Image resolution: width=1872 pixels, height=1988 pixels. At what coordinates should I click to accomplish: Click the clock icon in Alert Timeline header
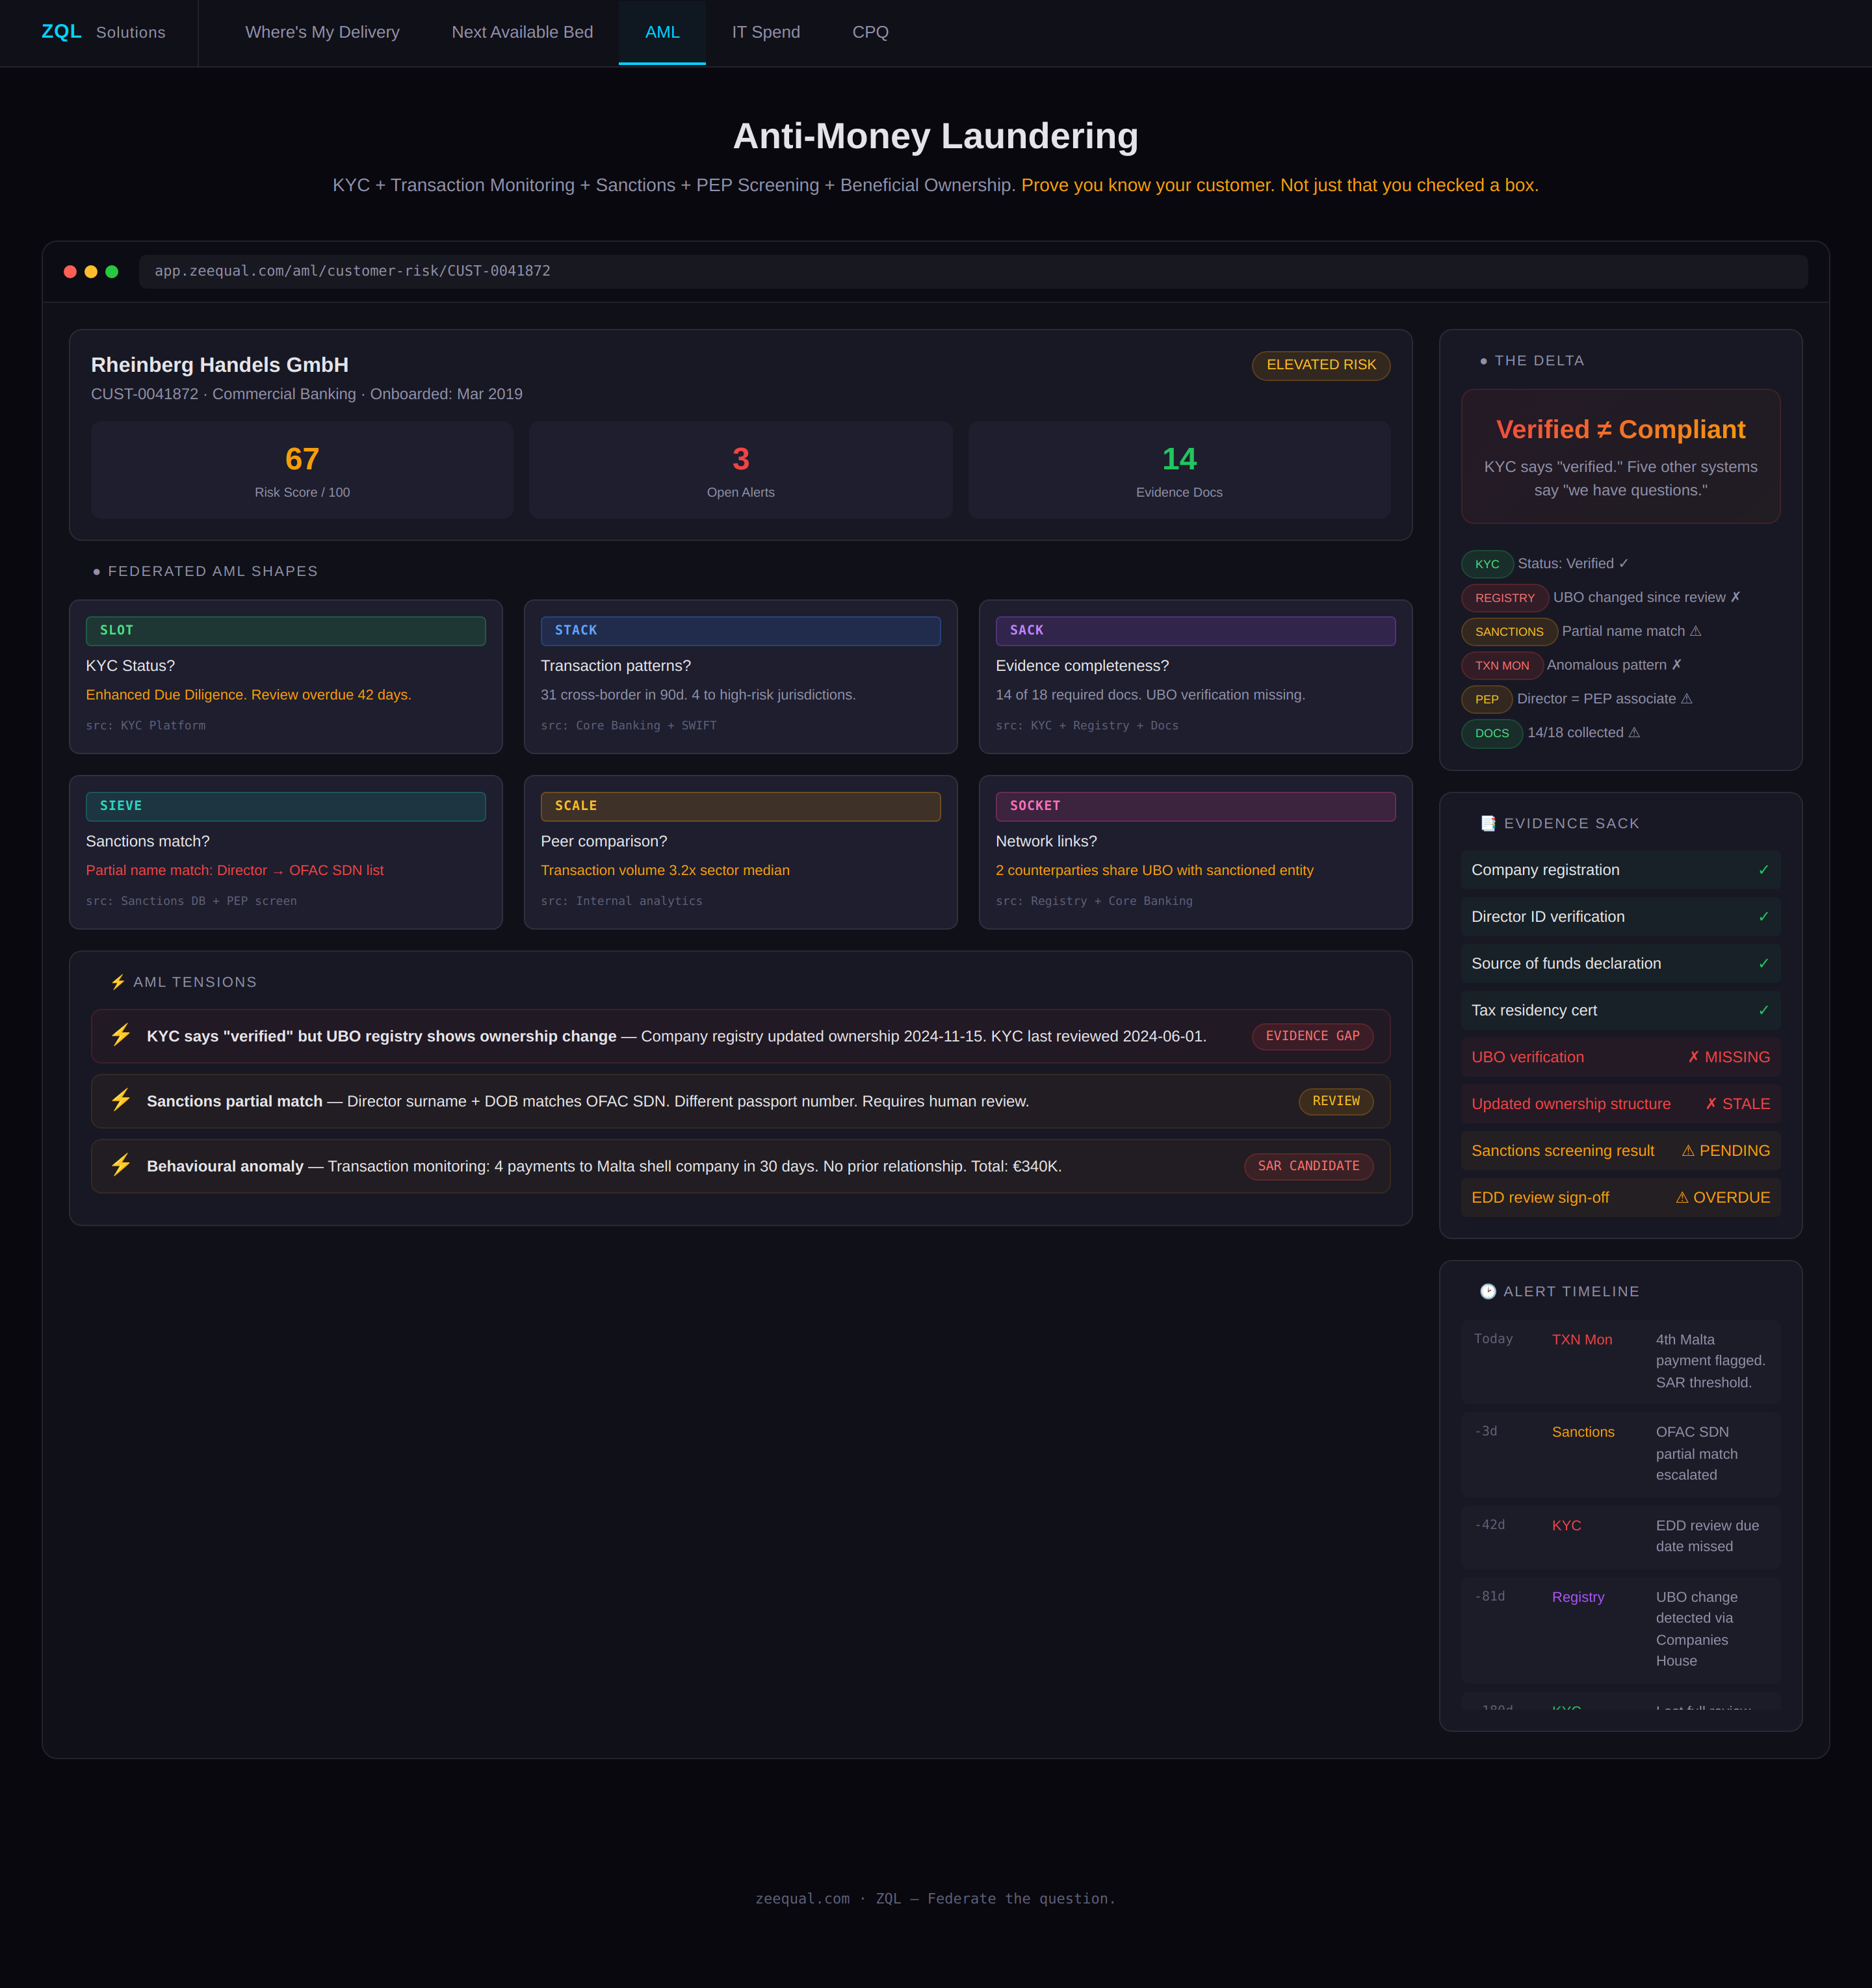pyautogui.click(x=1488, y=1291)
